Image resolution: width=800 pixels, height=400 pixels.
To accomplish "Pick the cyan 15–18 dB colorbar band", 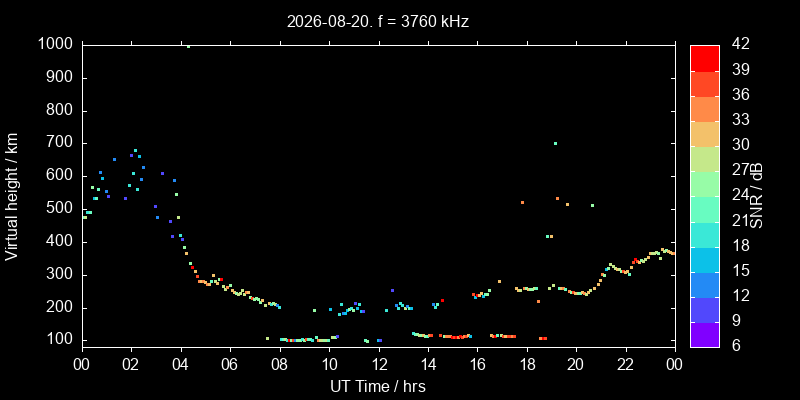I will [705, 259].
